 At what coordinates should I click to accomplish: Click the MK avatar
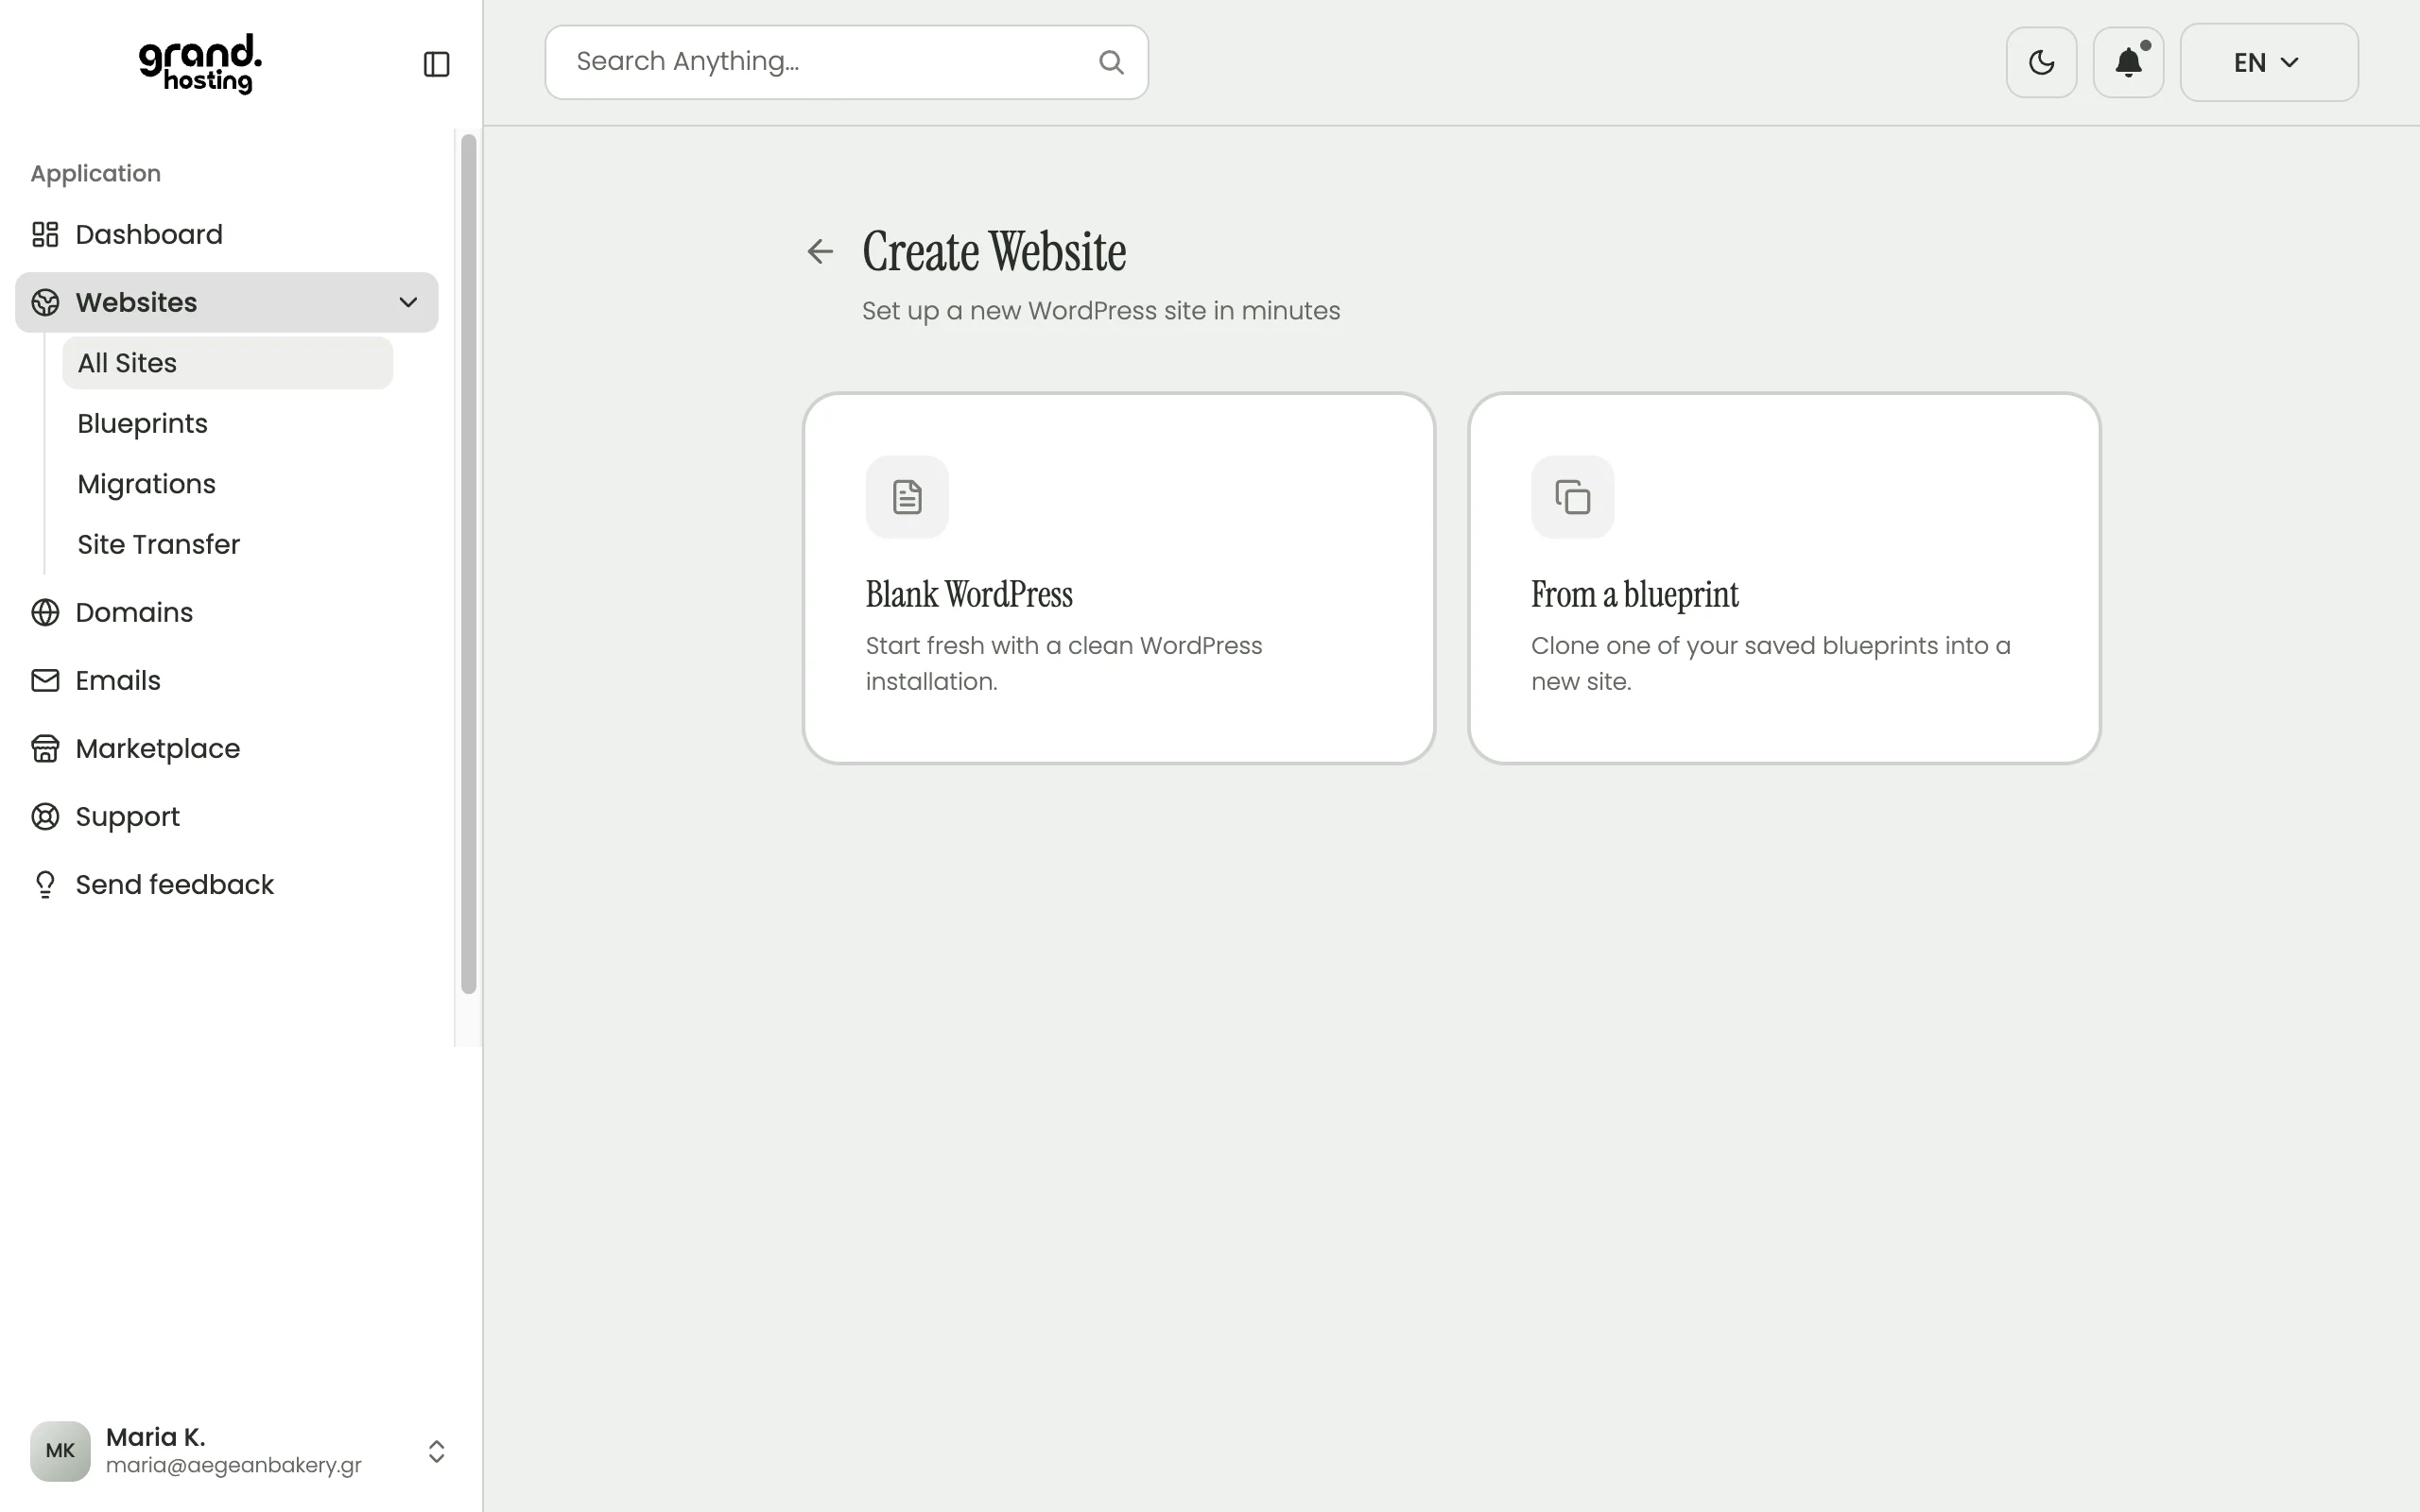tap(60, 1451)
